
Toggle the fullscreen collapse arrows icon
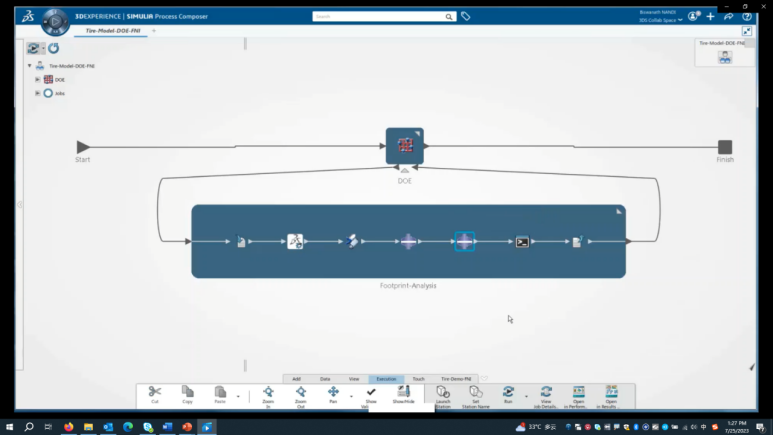(x=746, y=31)
